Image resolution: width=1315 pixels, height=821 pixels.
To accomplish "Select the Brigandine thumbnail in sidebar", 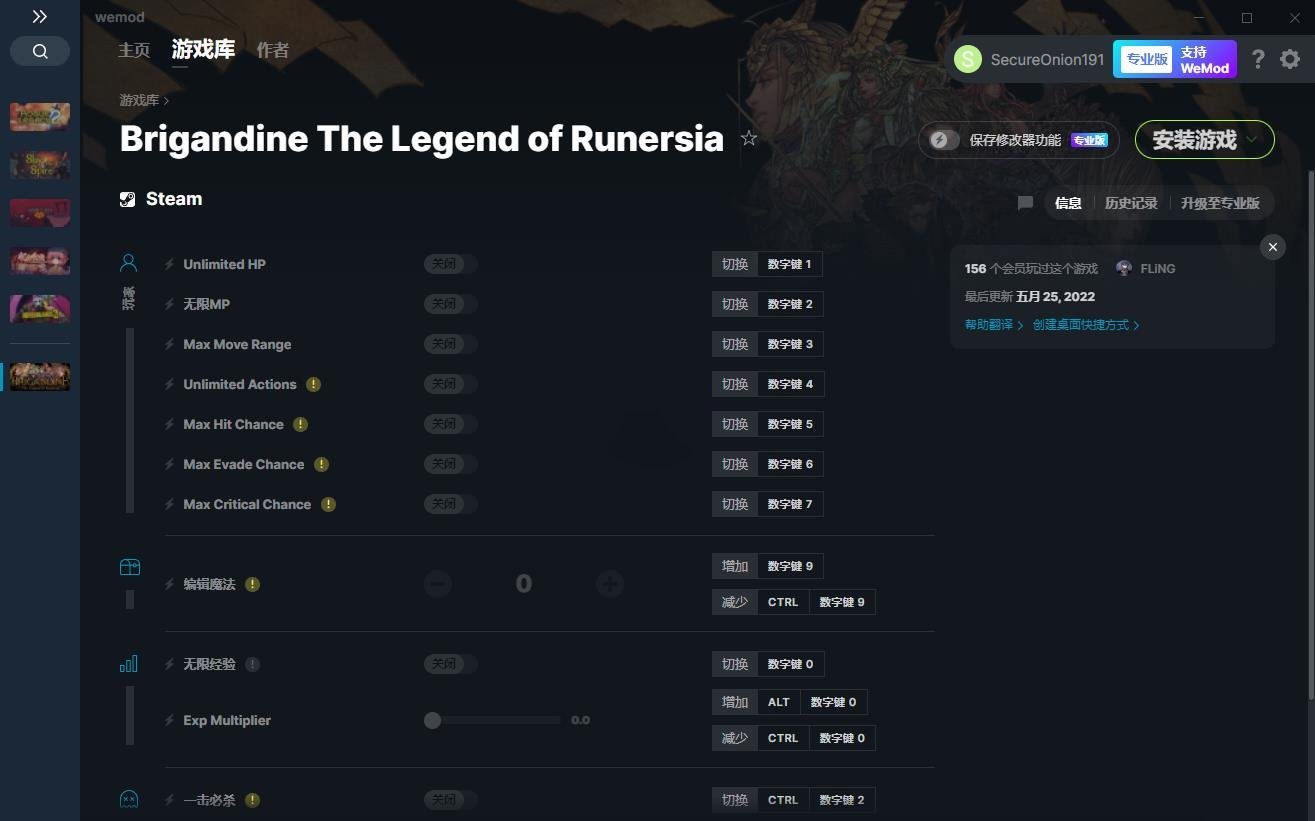I will pos(40,376).
